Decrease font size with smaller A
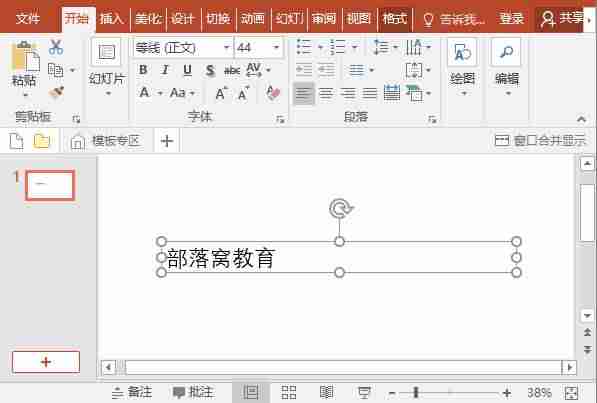This screenshot has height=403, width=597. tap(244, 93)
